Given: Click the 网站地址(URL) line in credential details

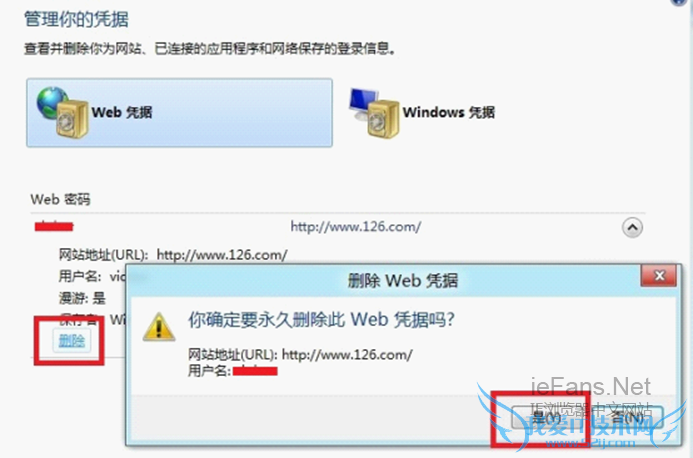Looking at the screenshot, I should 173,255.
